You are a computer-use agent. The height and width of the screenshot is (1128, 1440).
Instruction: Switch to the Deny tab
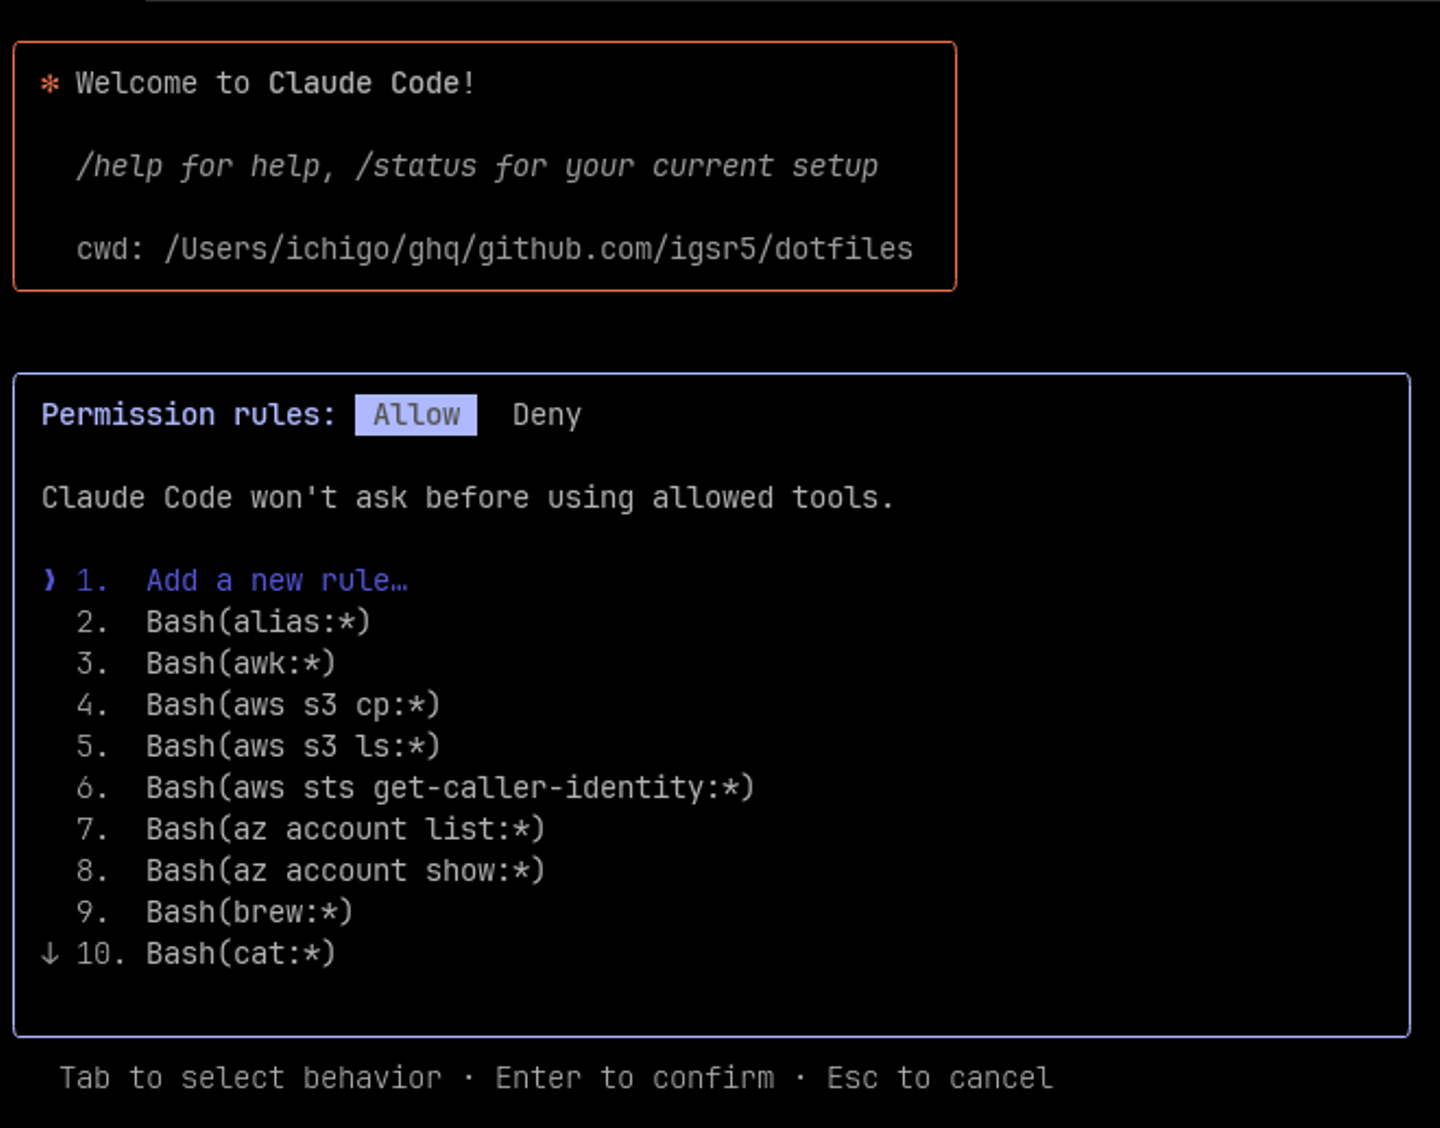(546, 415)
